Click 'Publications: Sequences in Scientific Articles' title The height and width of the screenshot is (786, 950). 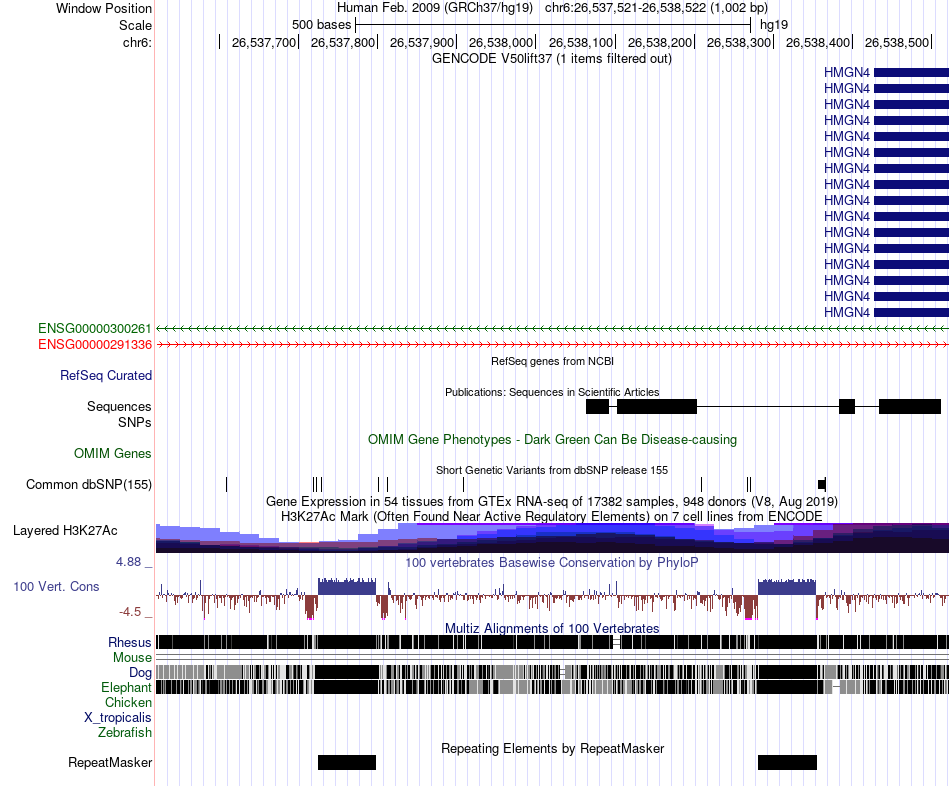tap(552, 392)
